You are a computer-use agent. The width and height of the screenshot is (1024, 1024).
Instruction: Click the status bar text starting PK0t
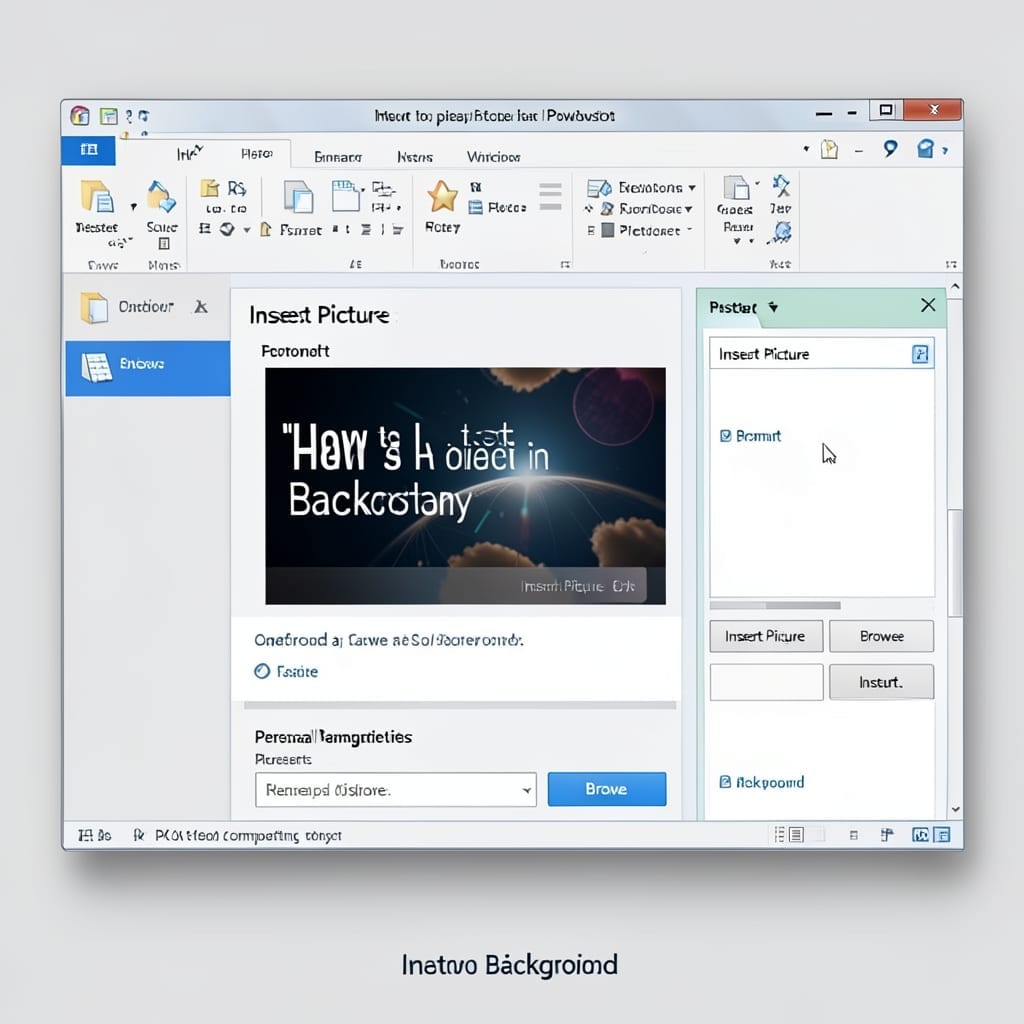[x=248, y=835]
